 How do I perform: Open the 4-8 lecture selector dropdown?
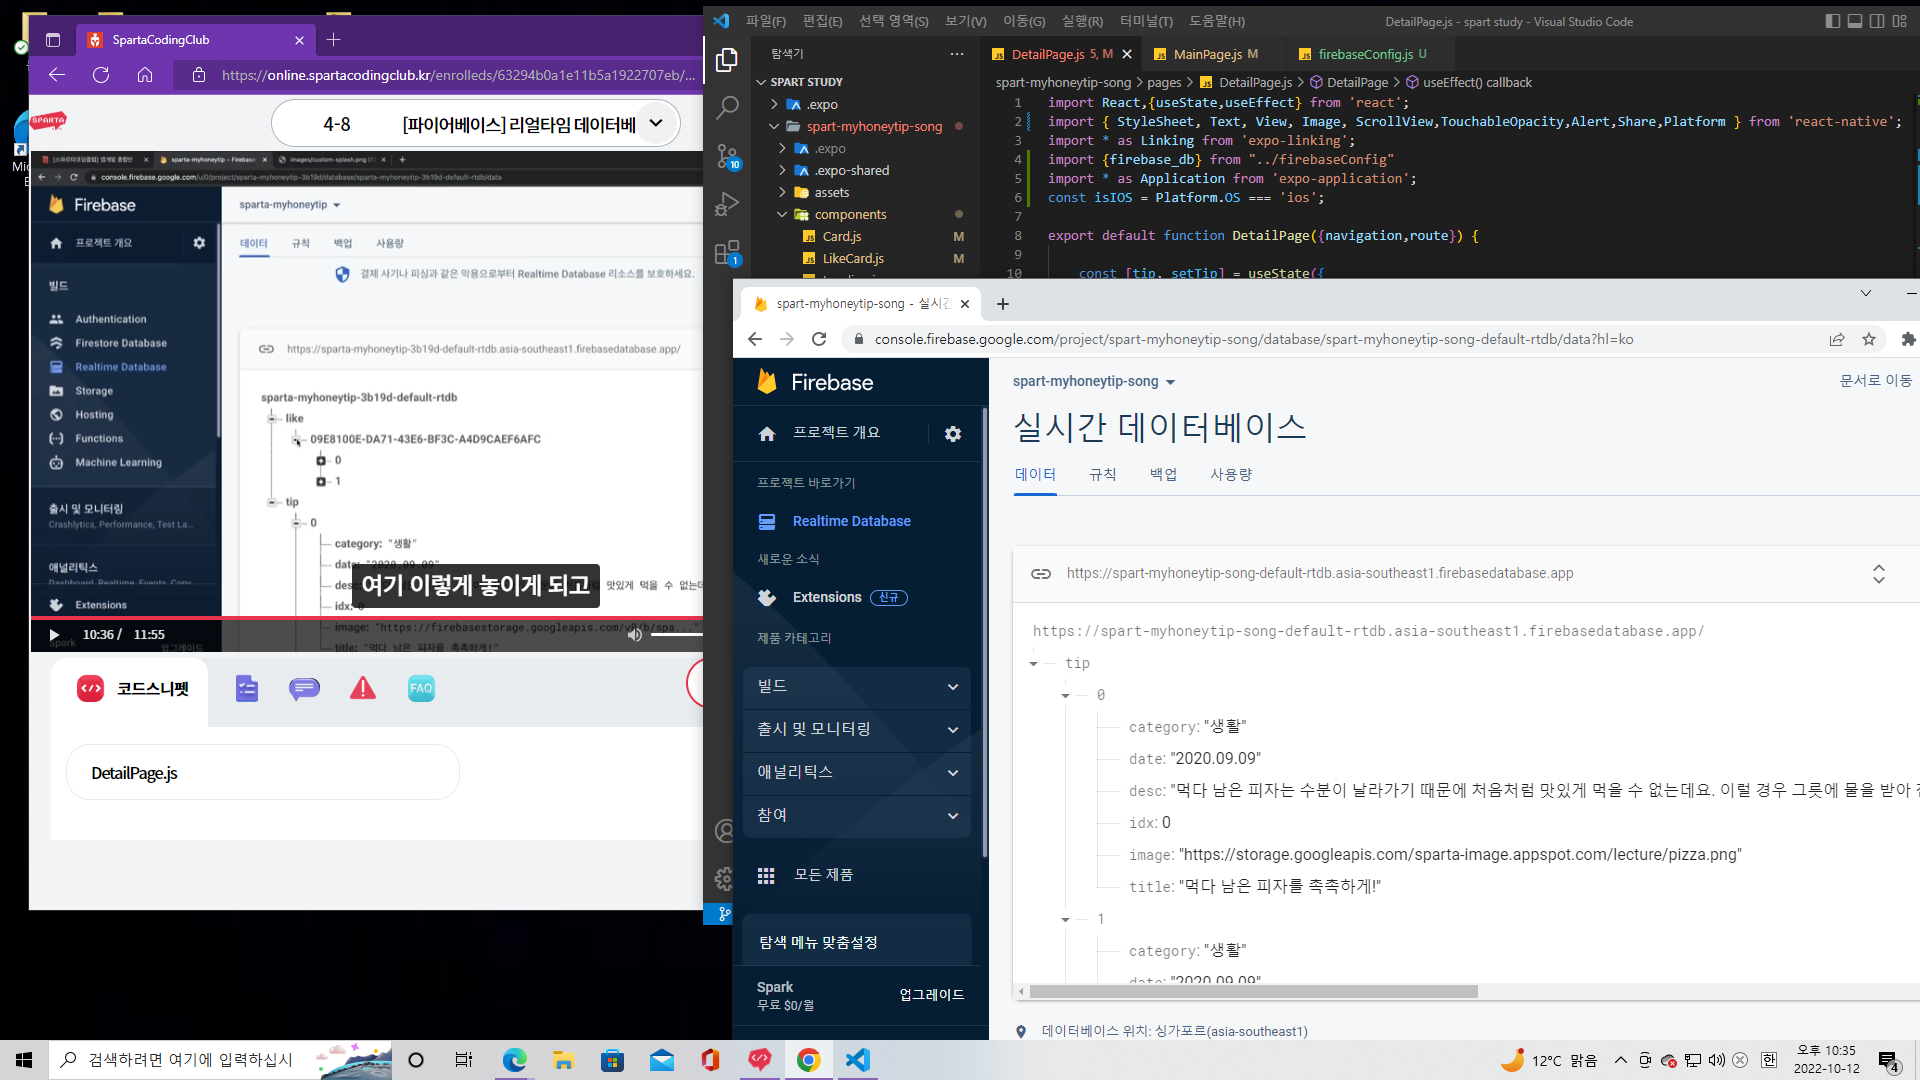656,124
